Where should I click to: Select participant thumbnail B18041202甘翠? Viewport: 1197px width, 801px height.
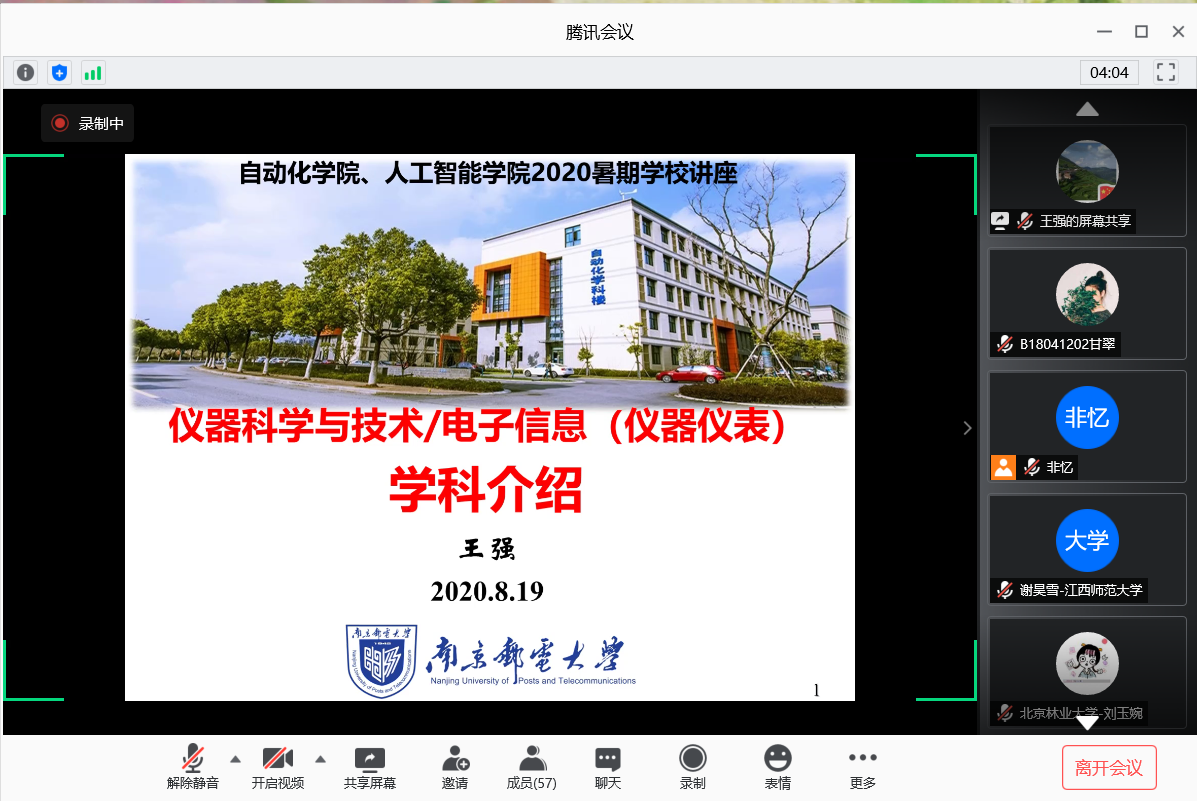[x=1087, y=304]
